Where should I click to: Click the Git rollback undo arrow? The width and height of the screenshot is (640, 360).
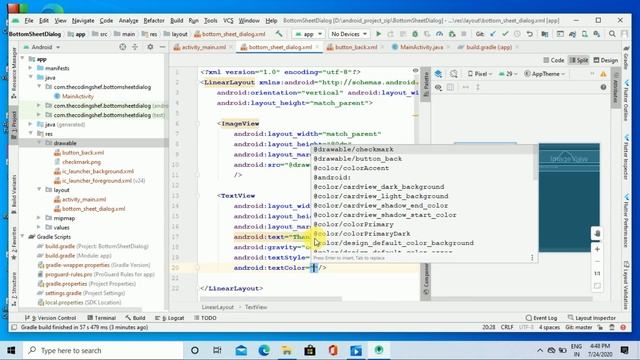tap(530, 34)
